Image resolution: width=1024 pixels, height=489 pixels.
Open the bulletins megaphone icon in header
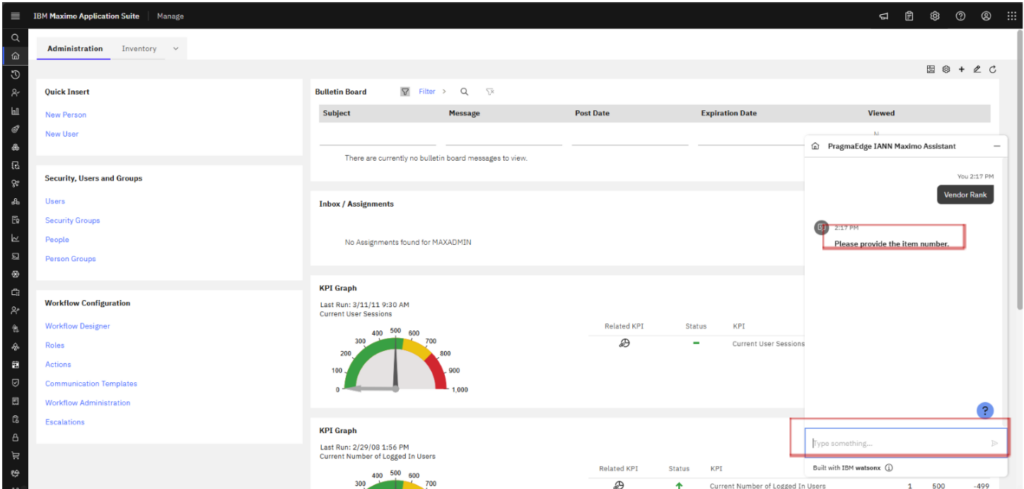click(x=884, y=16)
